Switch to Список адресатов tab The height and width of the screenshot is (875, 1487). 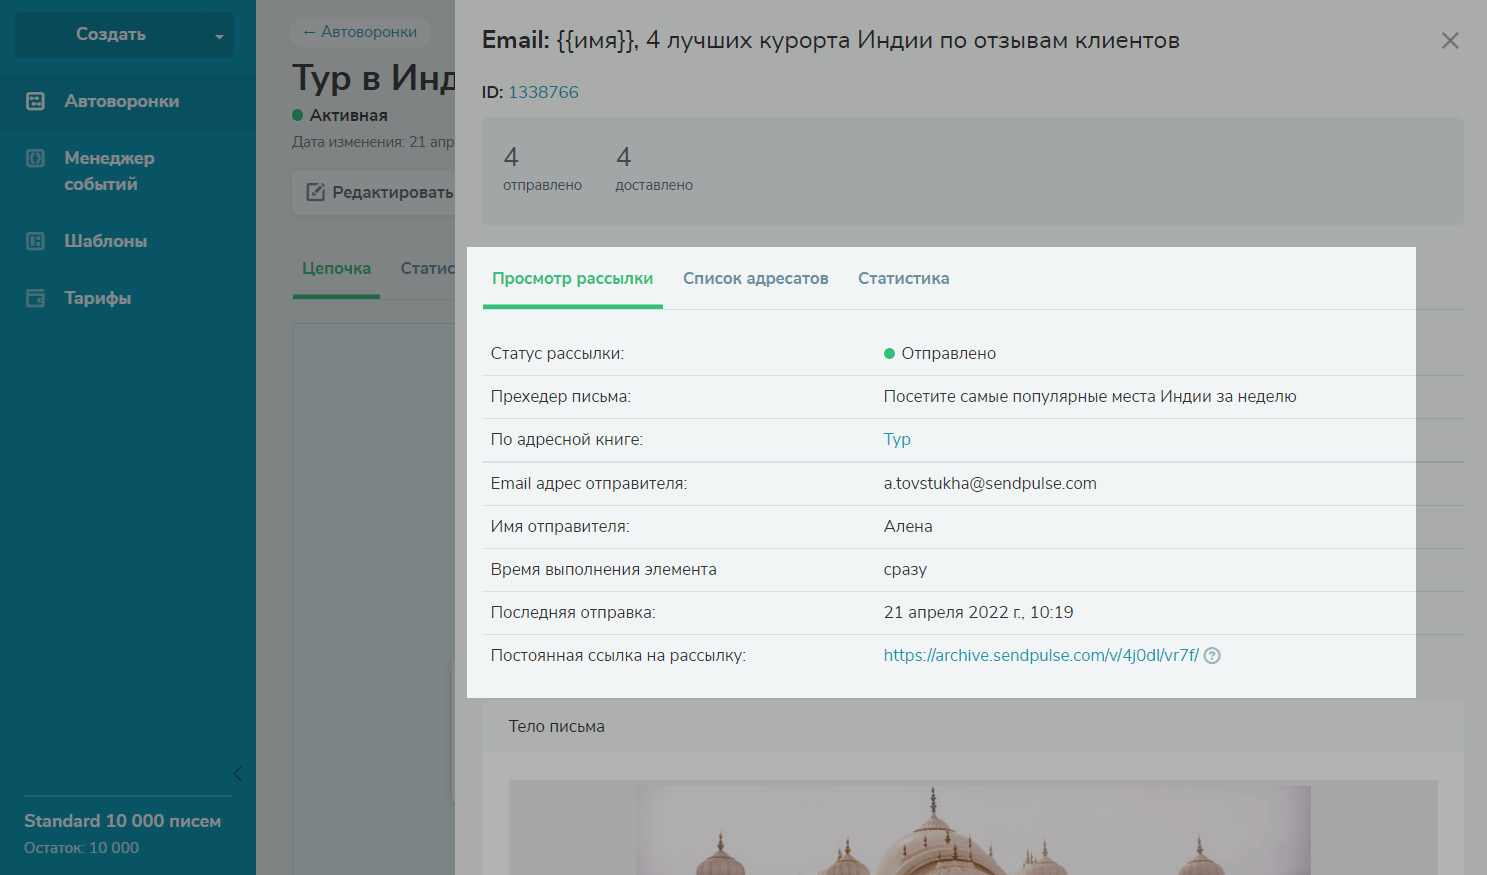(755, 279)
